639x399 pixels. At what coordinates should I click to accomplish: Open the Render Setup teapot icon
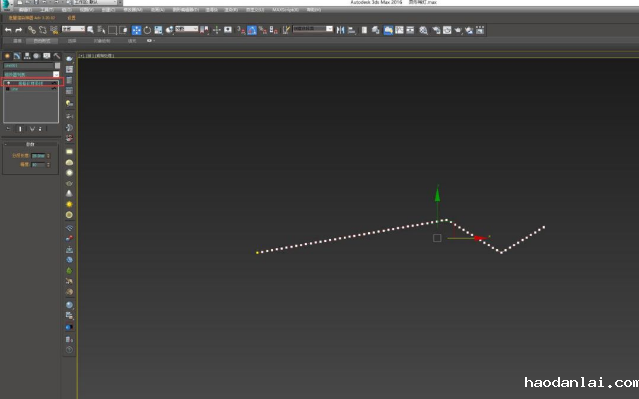[458, 30]
